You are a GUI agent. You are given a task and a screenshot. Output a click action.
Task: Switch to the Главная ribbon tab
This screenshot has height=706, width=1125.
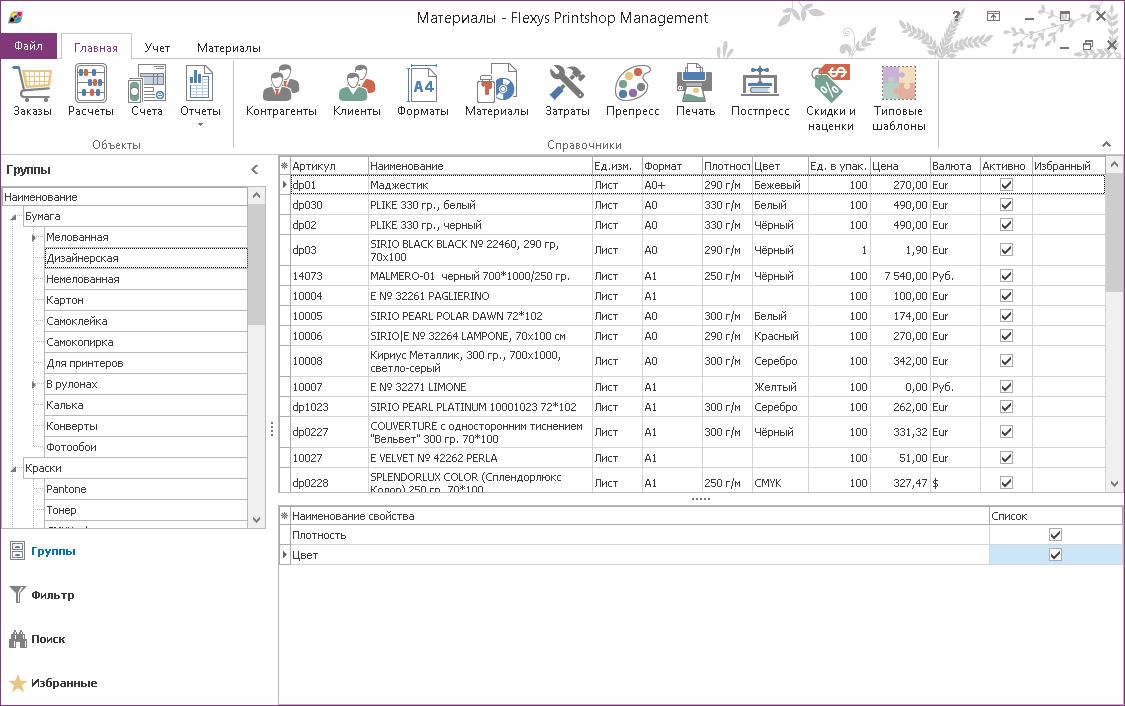(x=95, y=47)
